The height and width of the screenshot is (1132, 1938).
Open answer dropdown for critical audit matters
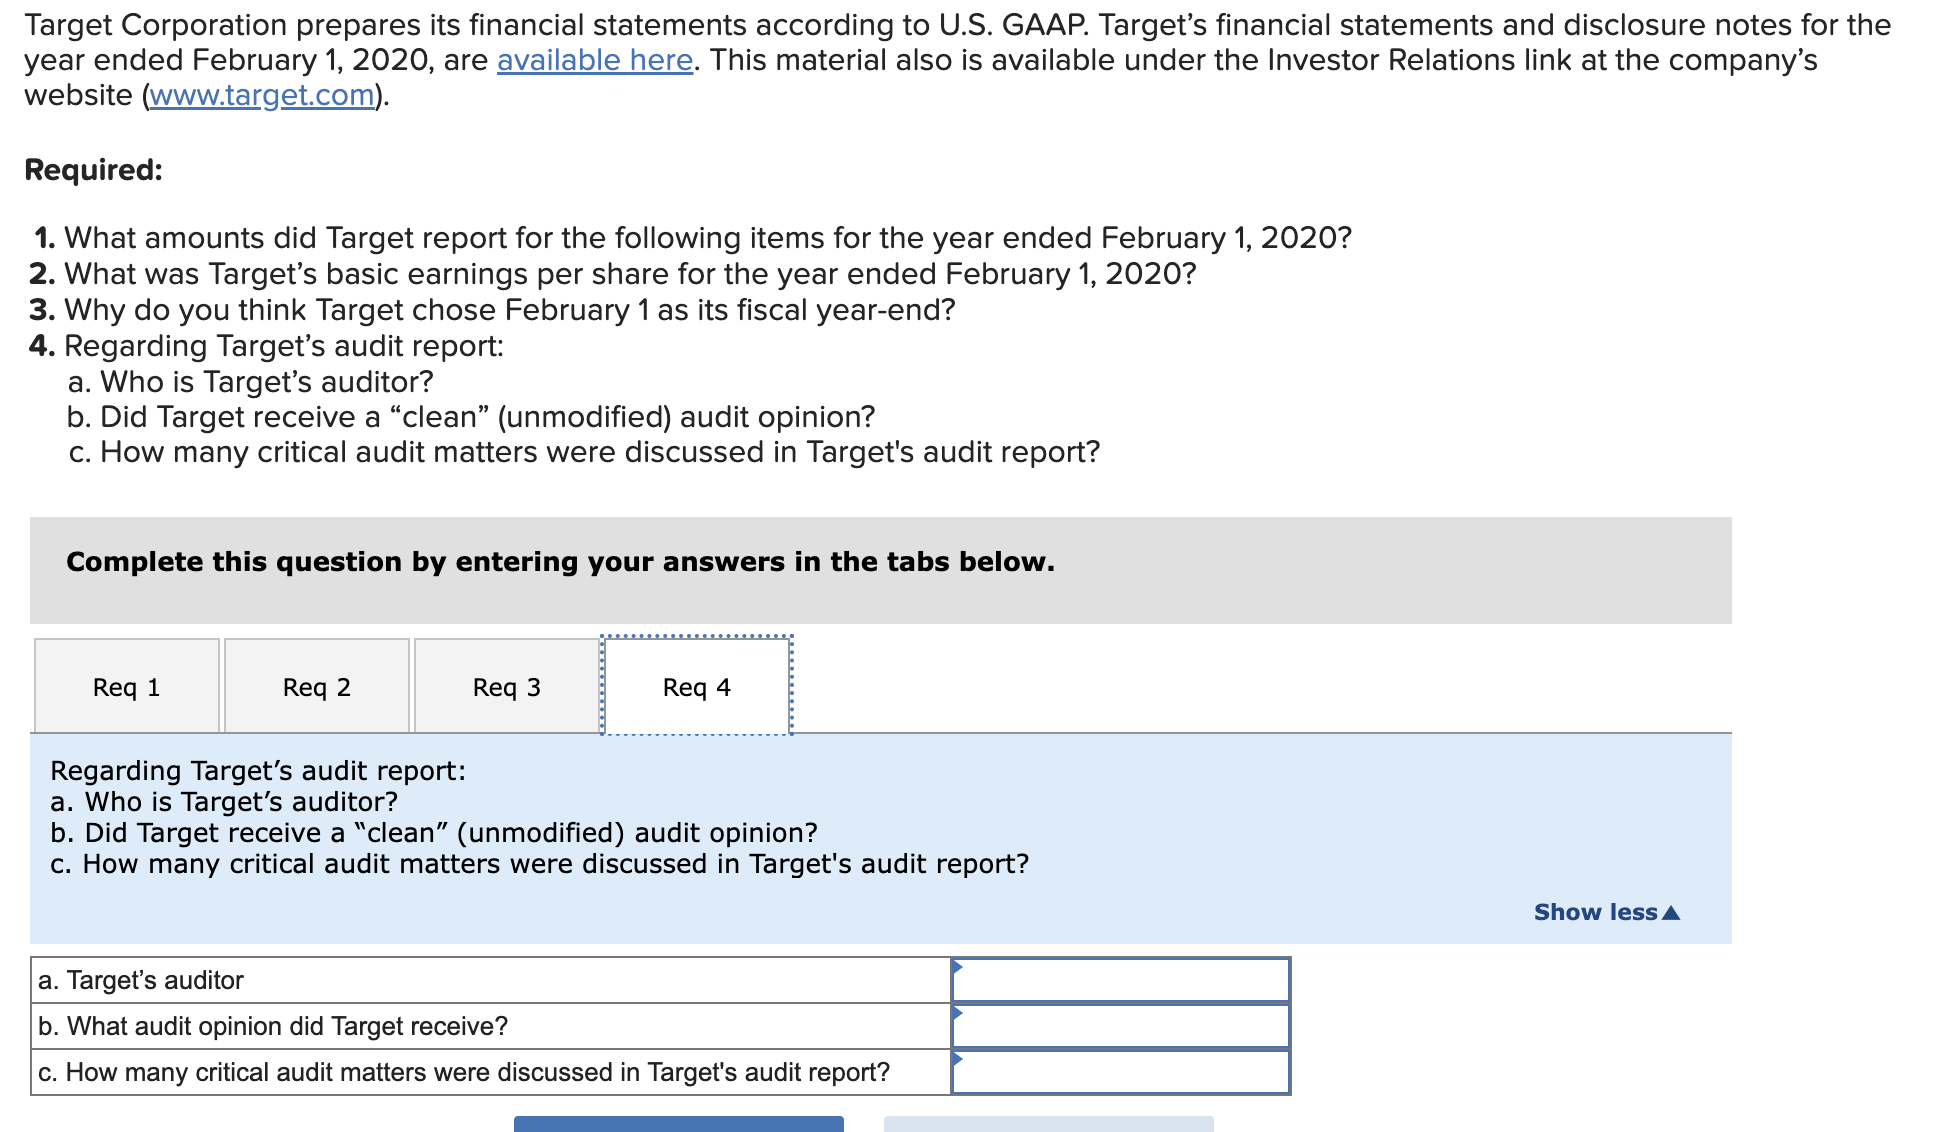(x=1120, y=1071)
